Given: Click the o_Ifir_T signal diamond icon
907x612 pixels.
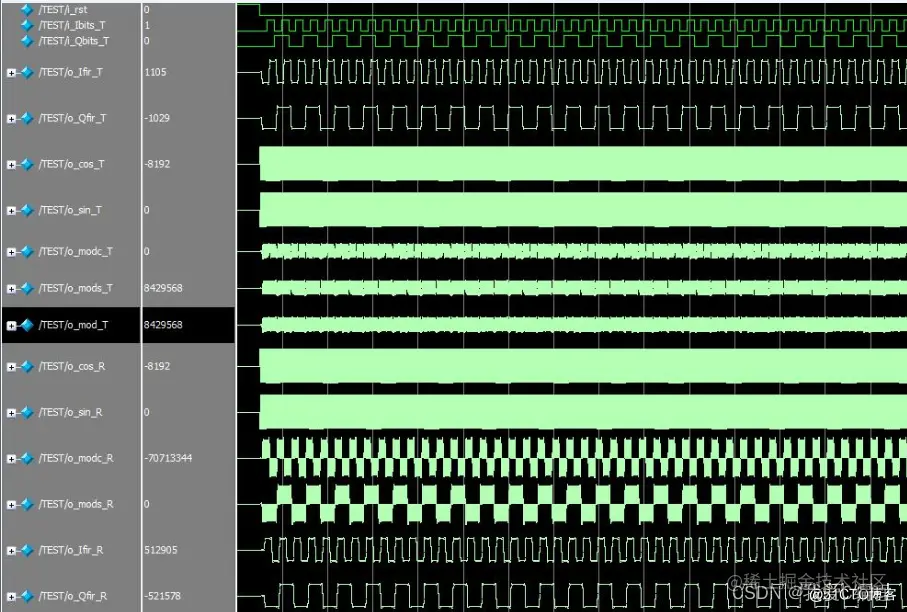Looking at the screenshot, I should coord(27,72).
